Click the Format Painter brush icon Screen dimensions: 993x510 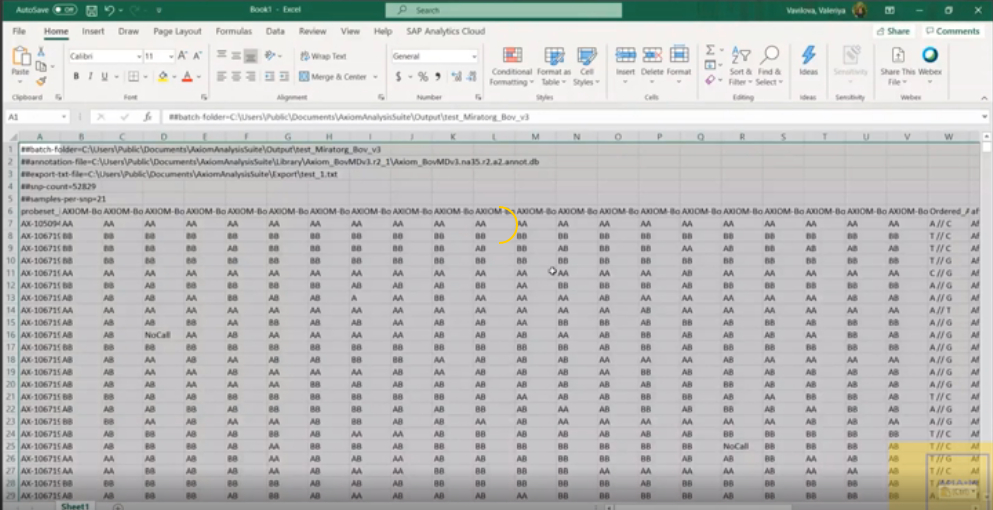pos(41,81)
